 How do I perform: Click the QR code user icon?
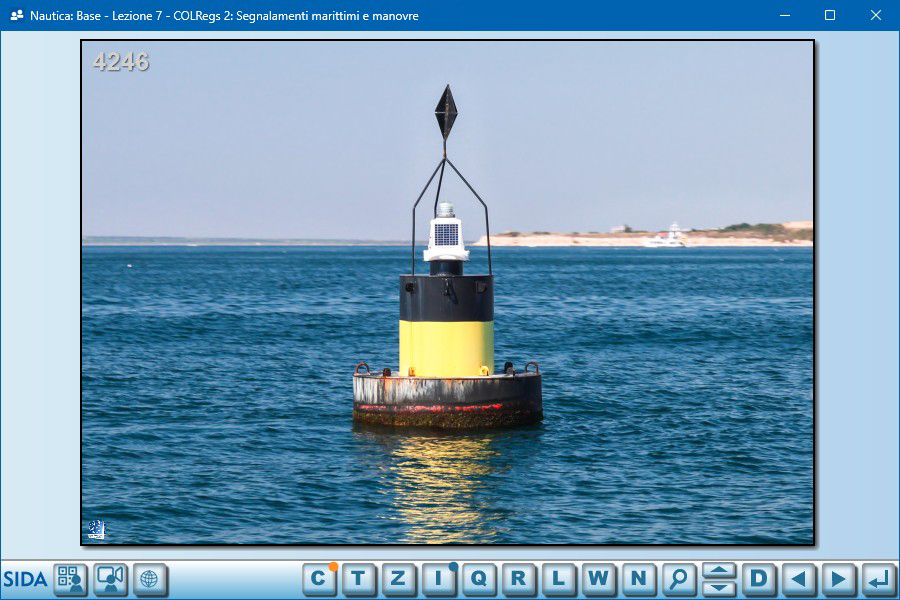click(x=70, y=579)
